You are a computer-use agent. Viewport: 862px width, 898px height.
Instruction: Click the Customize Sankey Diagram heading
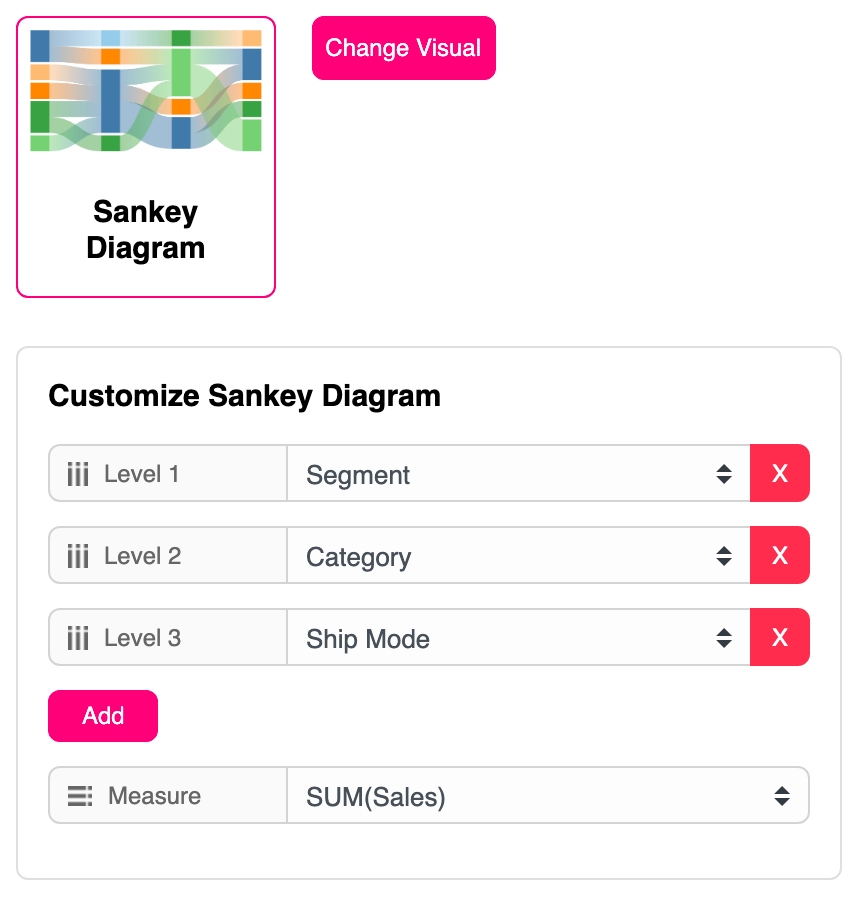tap(244, 396)
